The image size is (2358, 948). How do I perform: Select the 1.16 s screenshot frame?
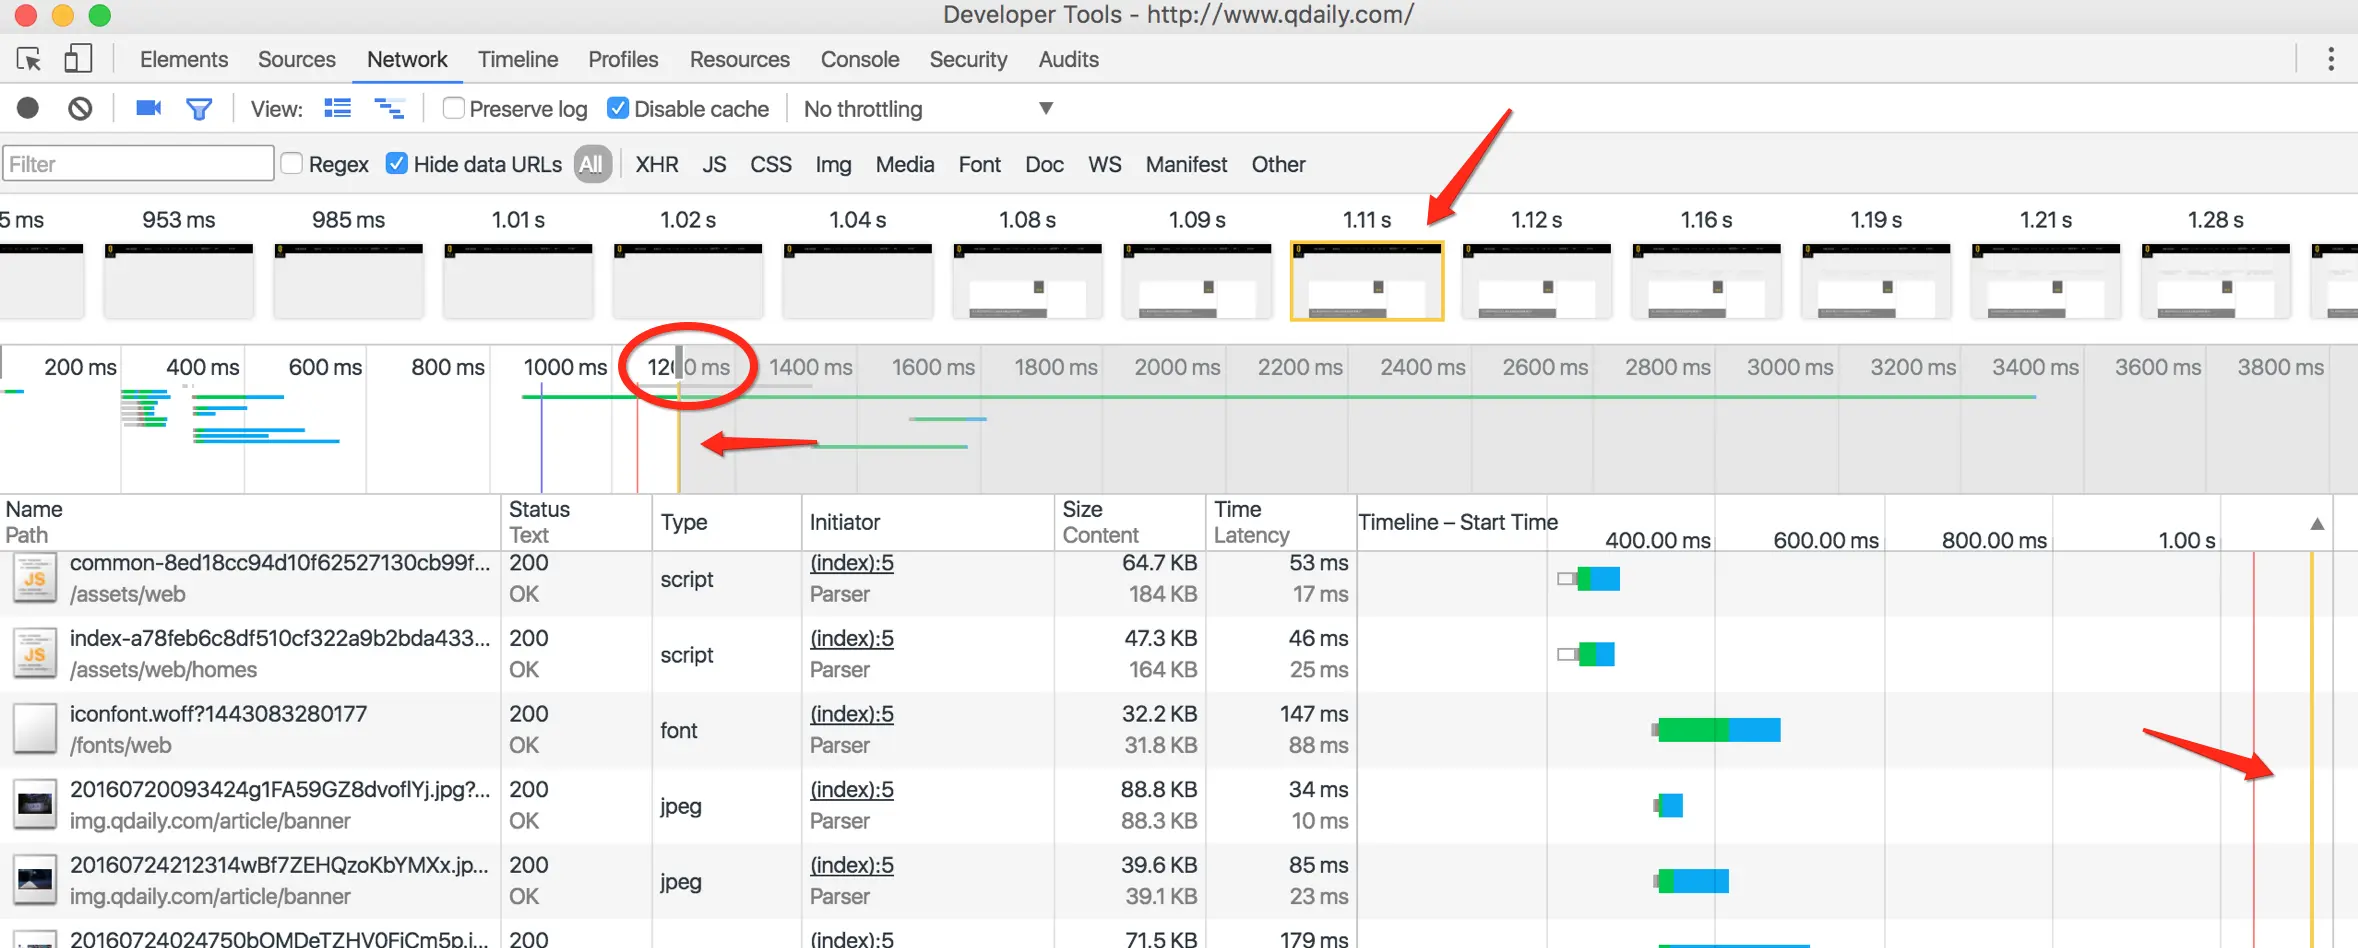tap(1707, 281)
